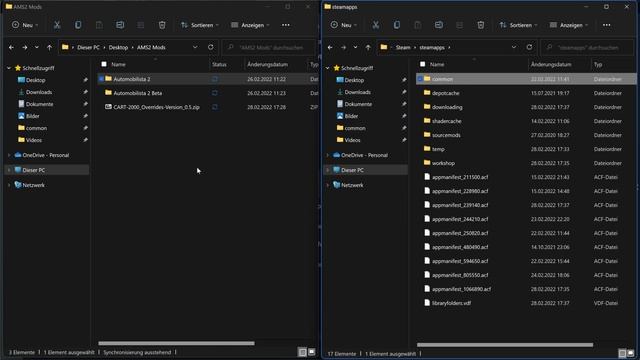The height and width of the screenshot is (360, 640).
Task: Go up one folder in AMS2 Mods window
Action: click(49, 47)
